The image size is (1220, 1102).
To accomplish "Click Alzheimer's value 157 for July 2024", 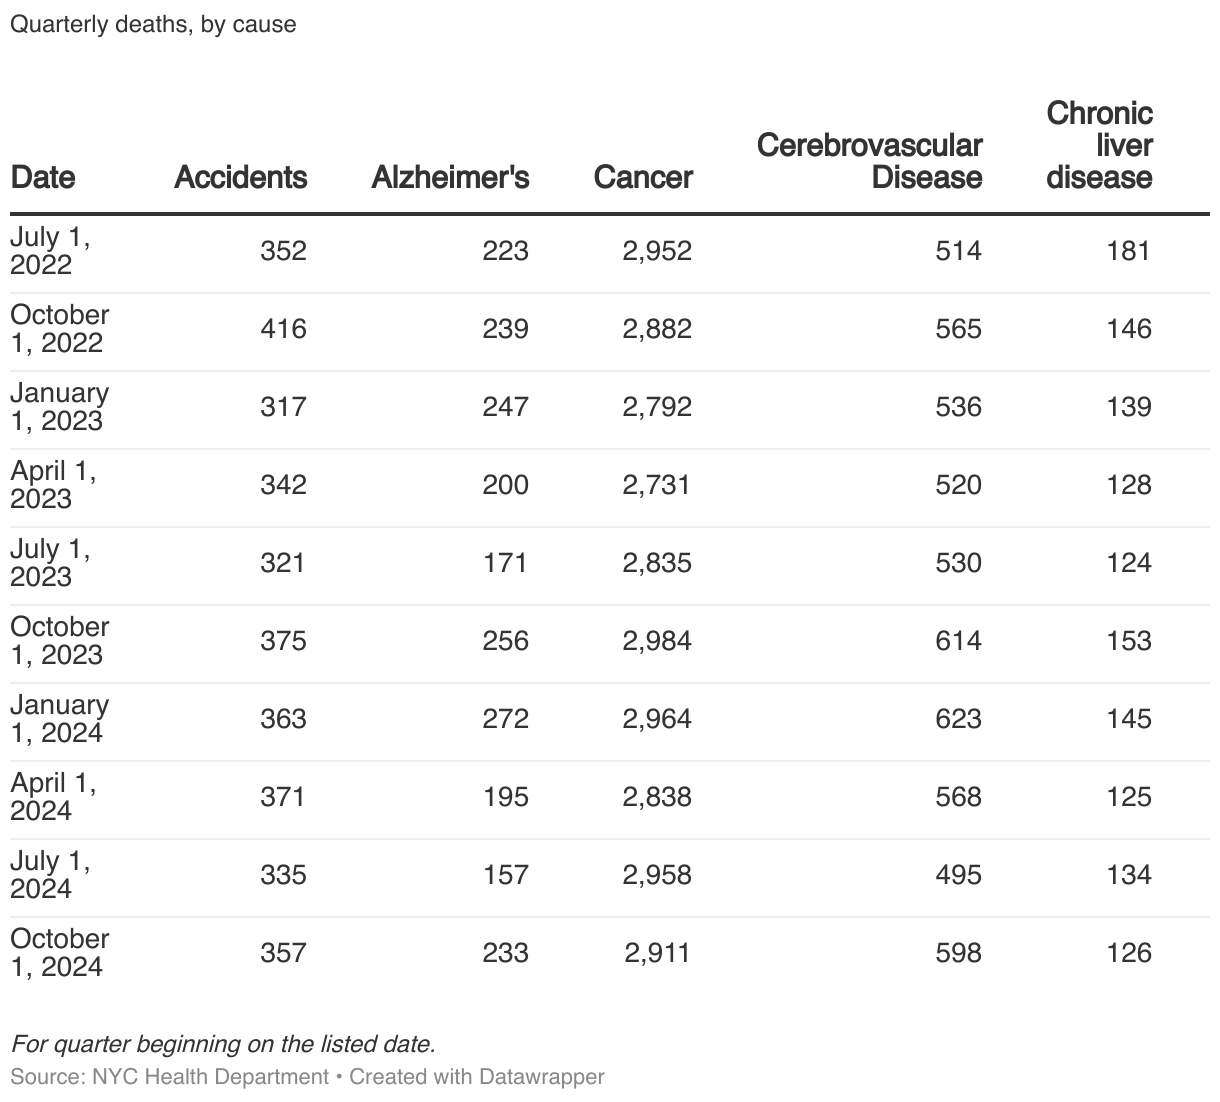I will pyautogui.click(x=505, y=875).
